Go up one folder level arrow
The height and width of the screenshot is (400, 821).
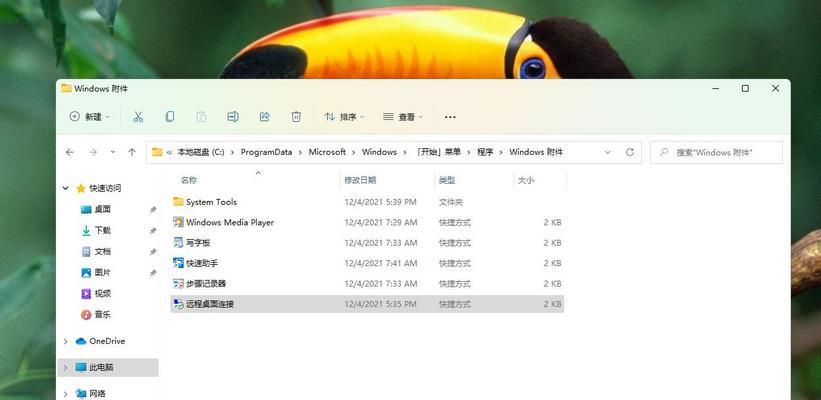[x=132, y=152]
